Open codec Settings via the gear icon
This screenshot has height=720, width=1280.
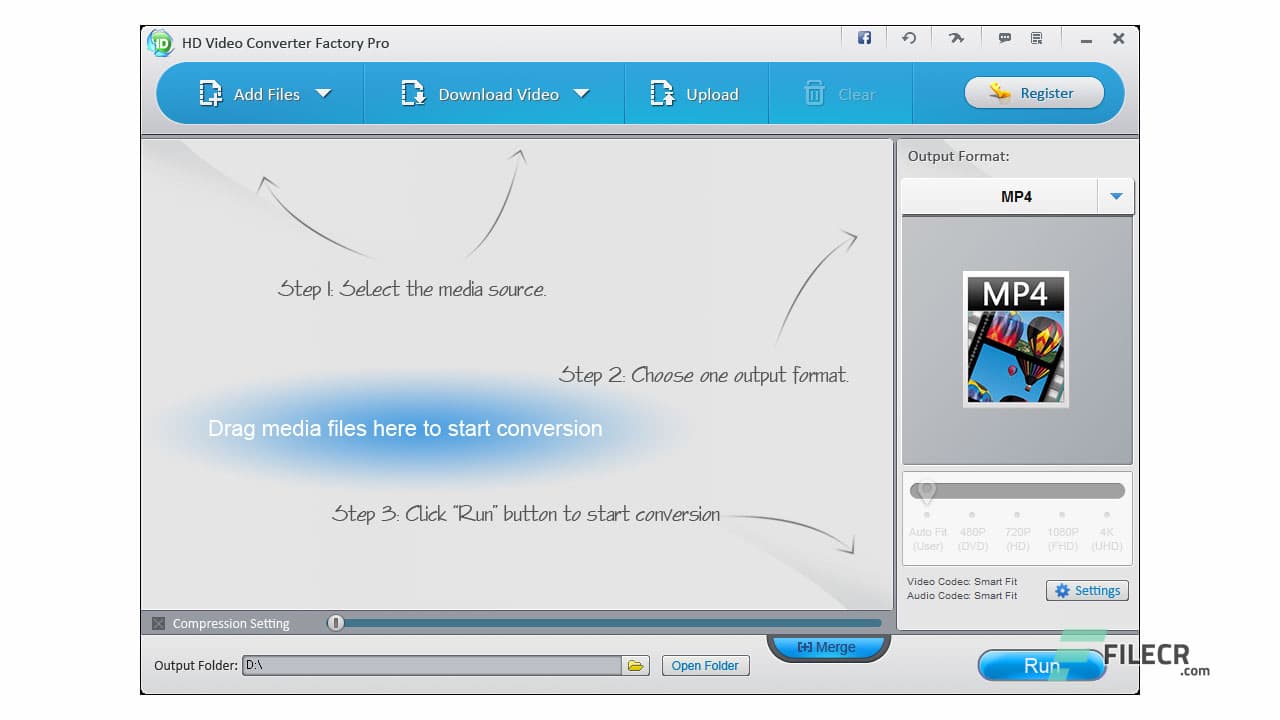[x=1087, y=590]
